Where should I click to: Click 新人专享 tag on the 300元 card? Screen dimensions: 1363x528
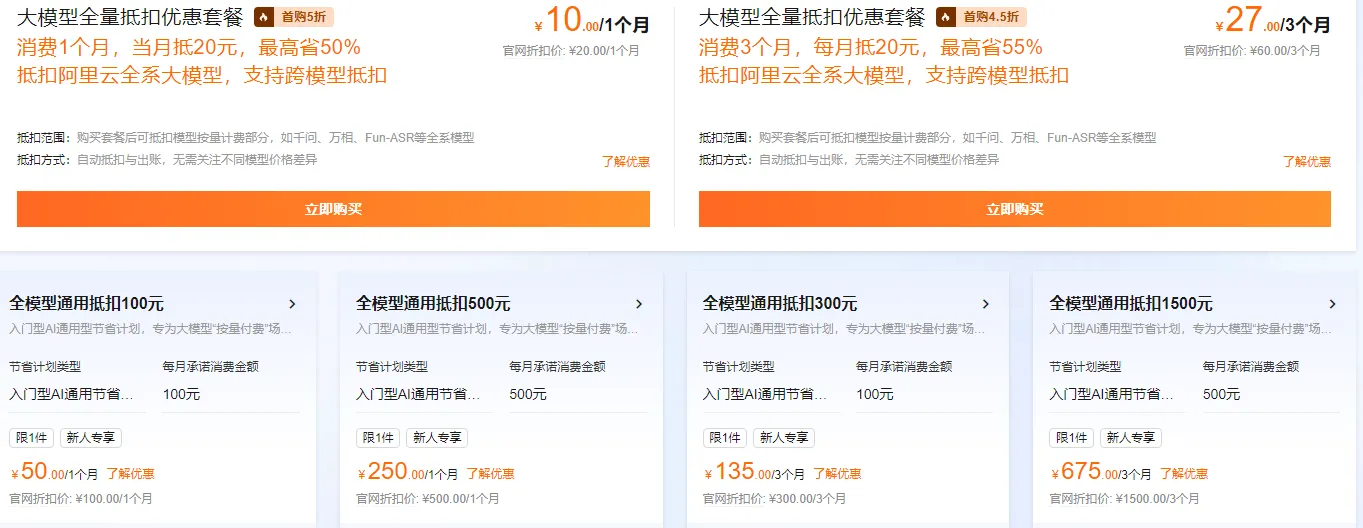click(x=785, y=438)
